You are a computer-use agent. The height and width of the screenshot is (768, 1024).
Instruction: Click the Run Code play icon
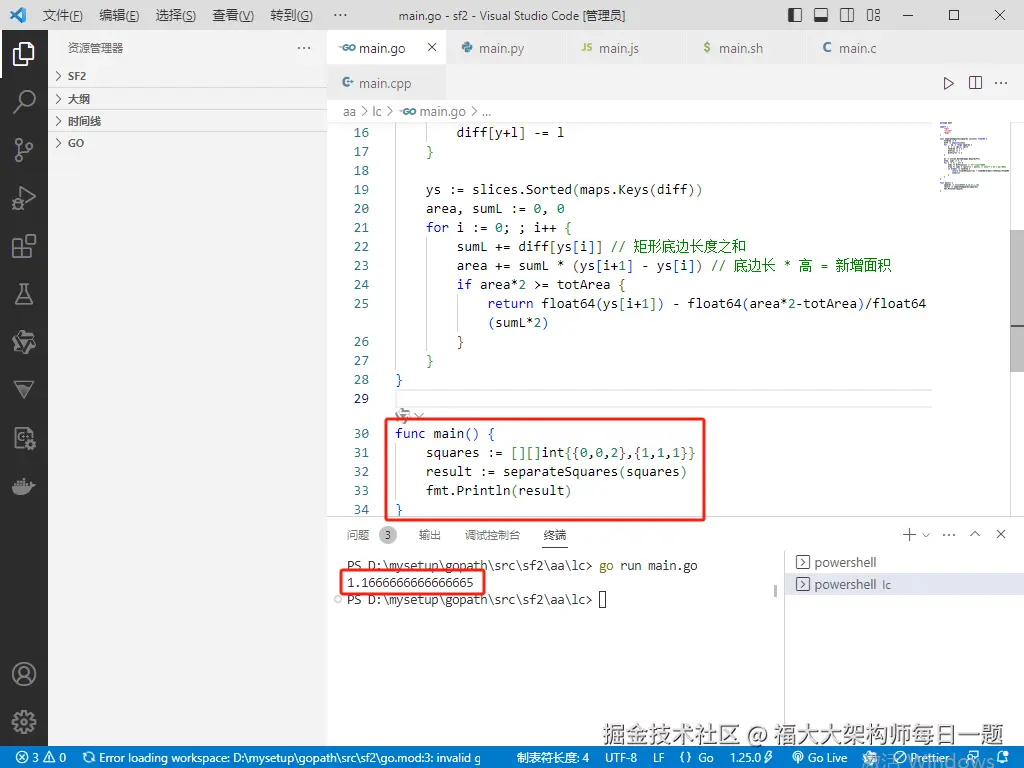coord(948,83)
